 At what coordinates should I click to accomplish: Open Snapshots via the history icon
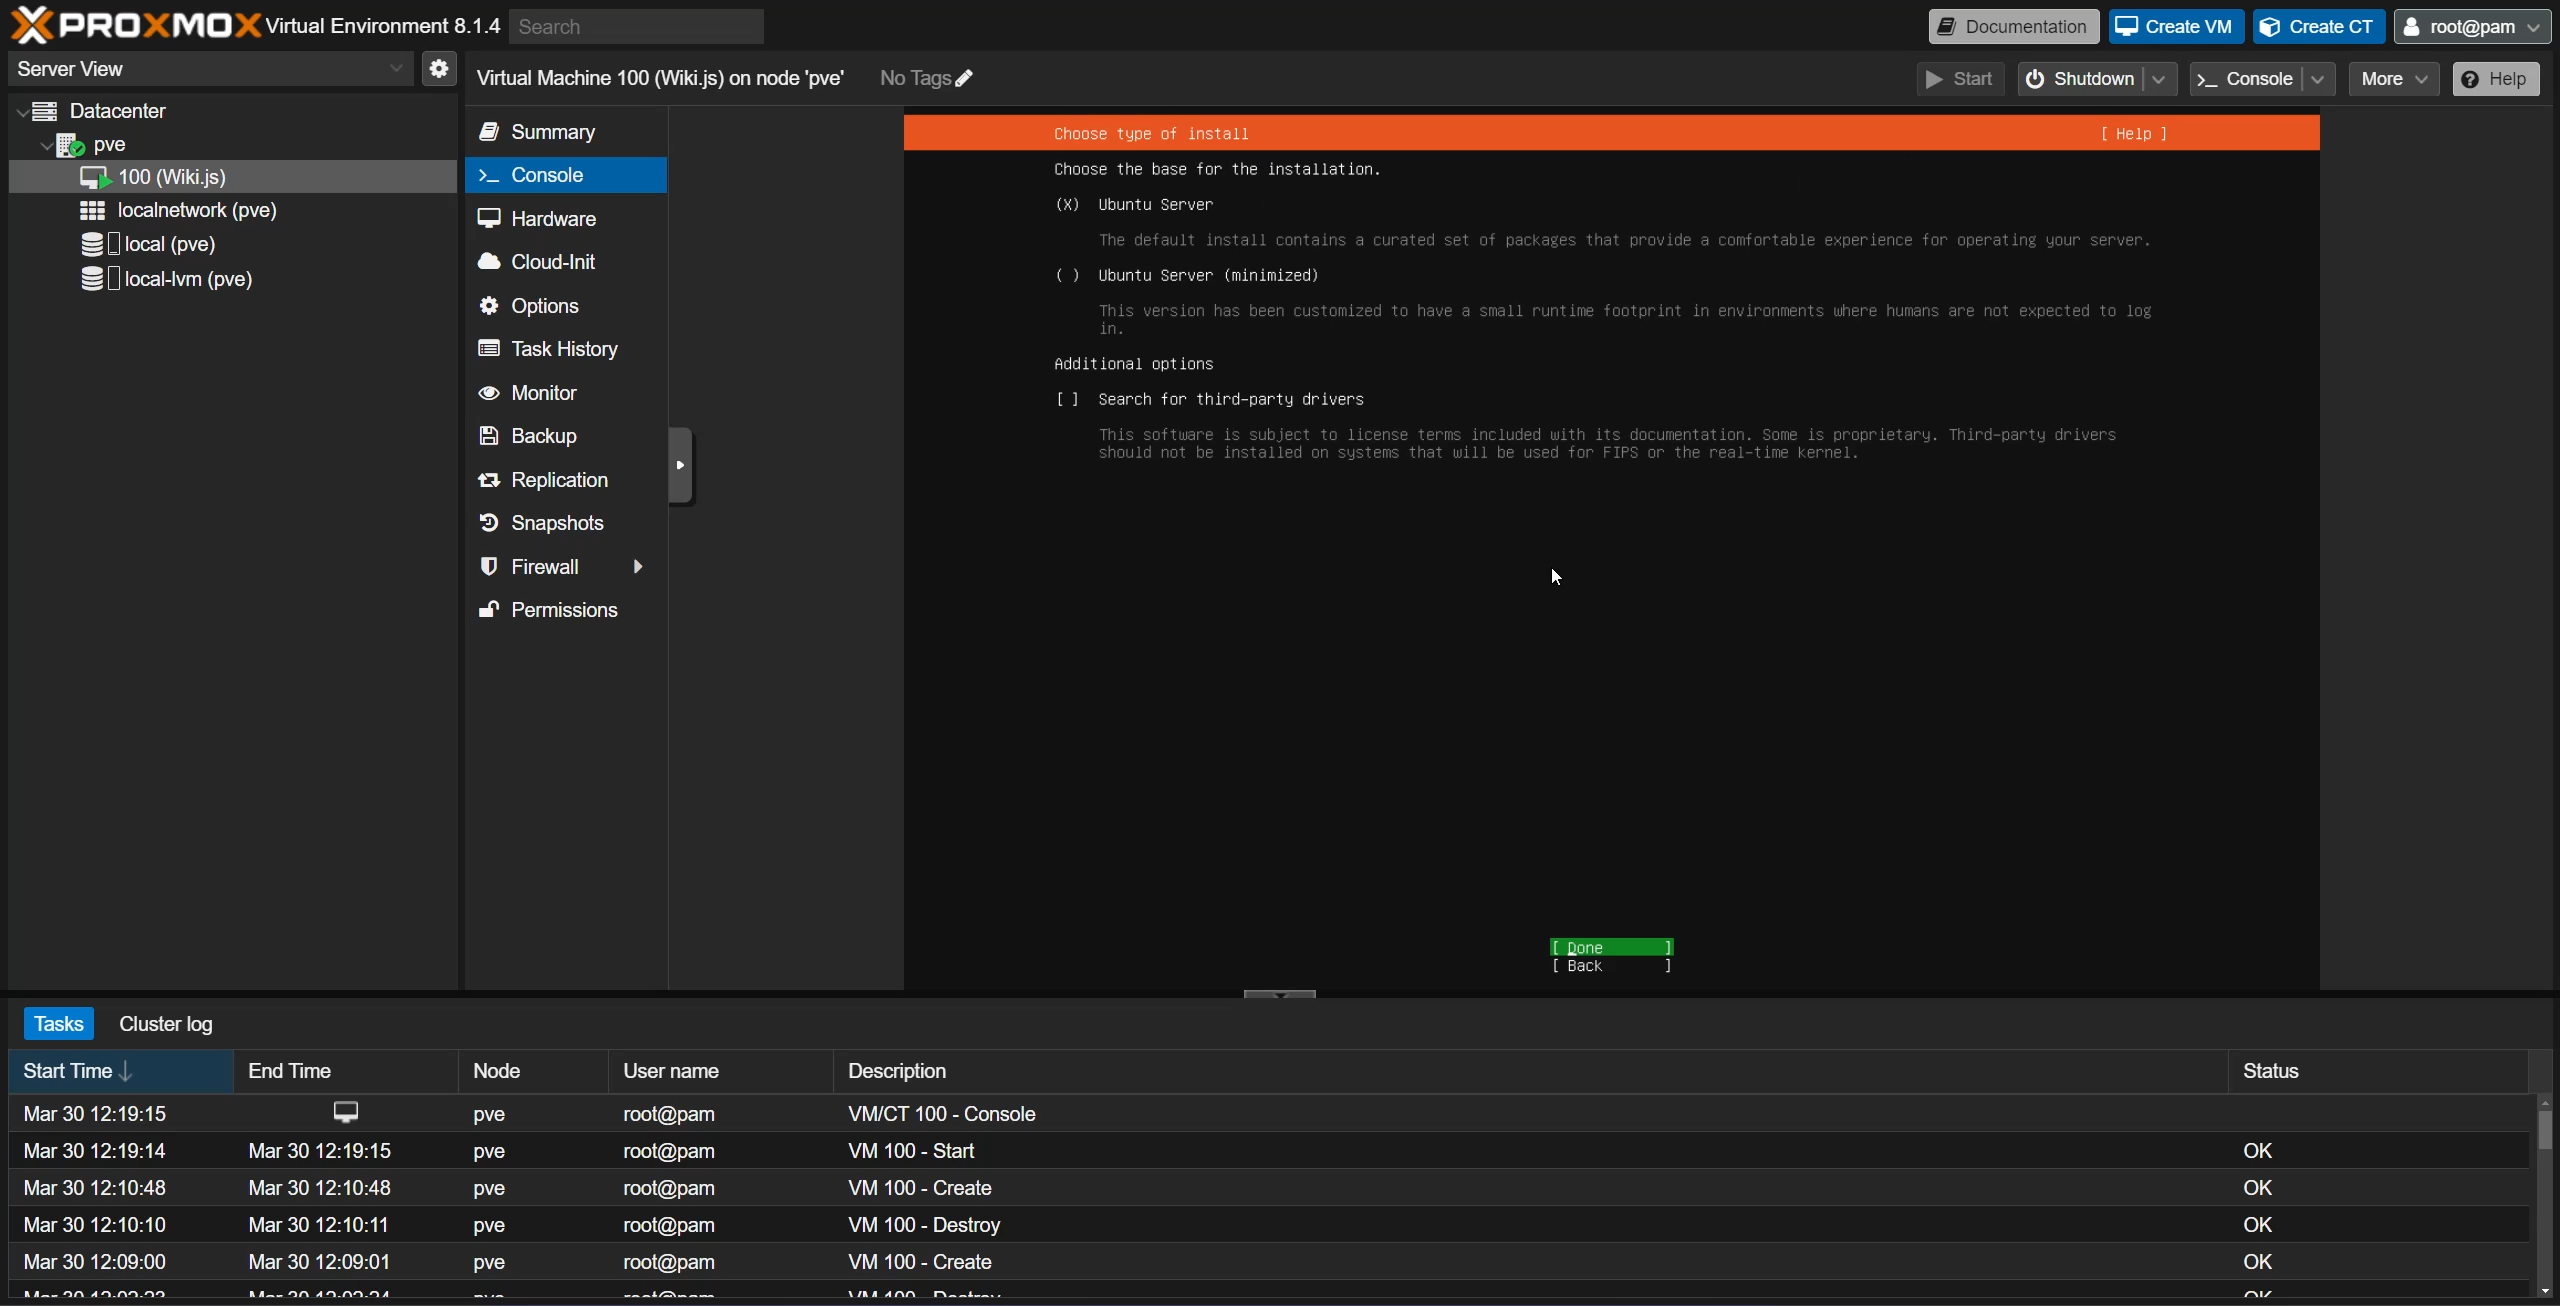[x=489, y=522]
